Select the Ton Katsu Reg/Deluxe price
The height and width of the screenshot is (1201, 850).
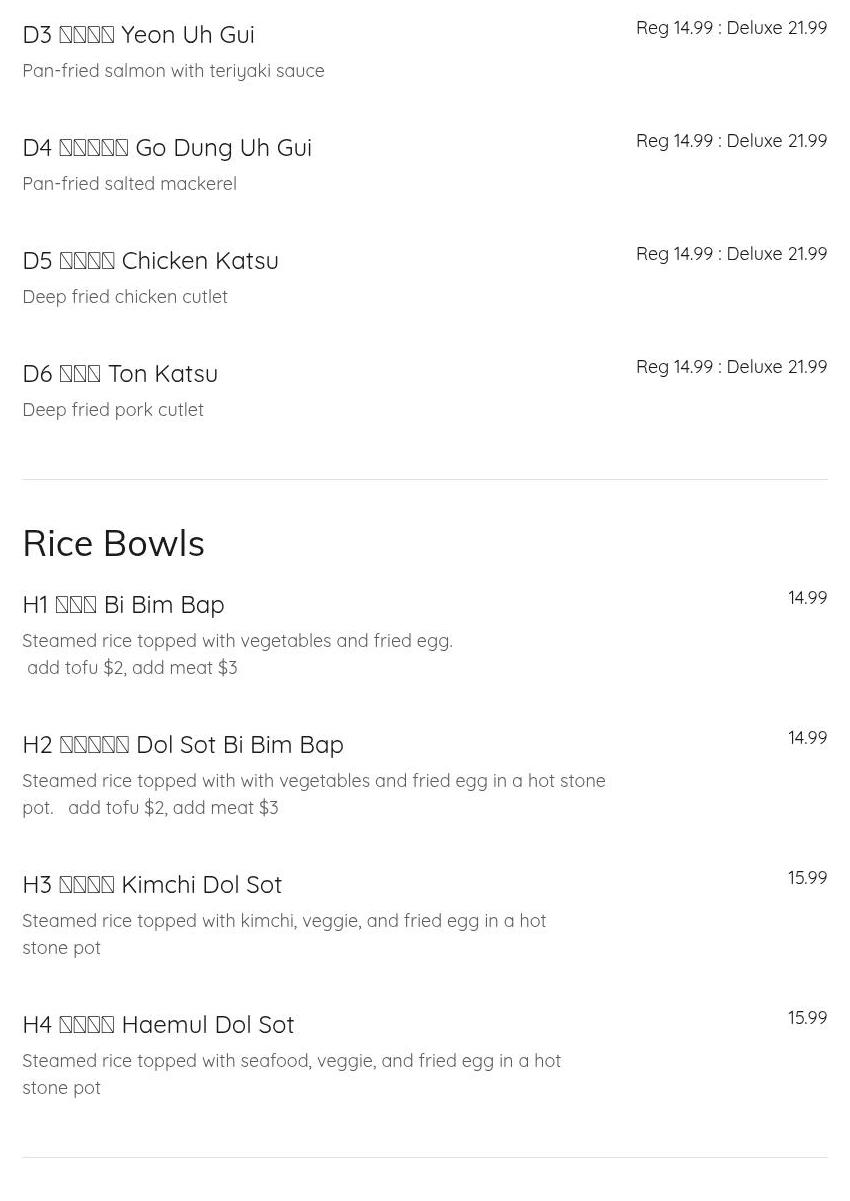pos(731,367)
